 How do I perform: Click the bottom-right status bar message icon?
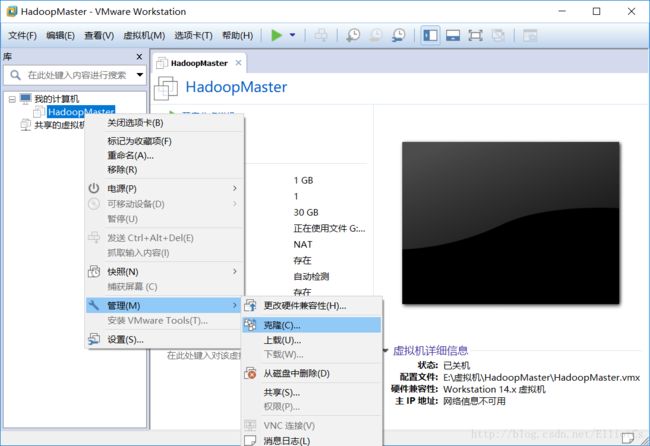(628, 437)
